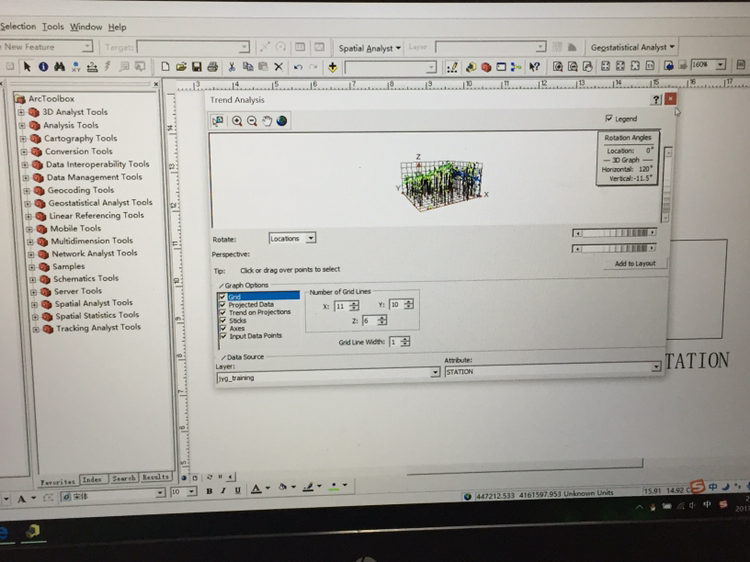The width and height of the screenshot is (750, 562).
Task: Save the map with floppy disk icon
Action: [197, 66]
